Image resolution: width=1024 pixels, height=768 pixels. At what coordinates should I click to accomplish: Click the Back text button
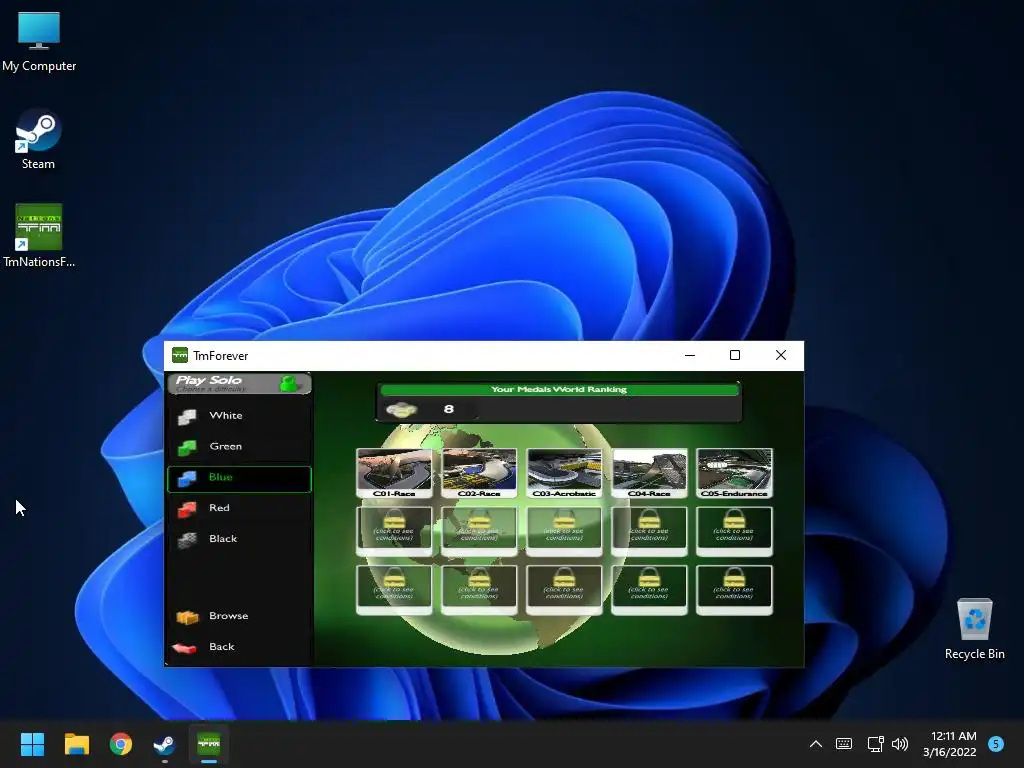click(x=221, y=646)
